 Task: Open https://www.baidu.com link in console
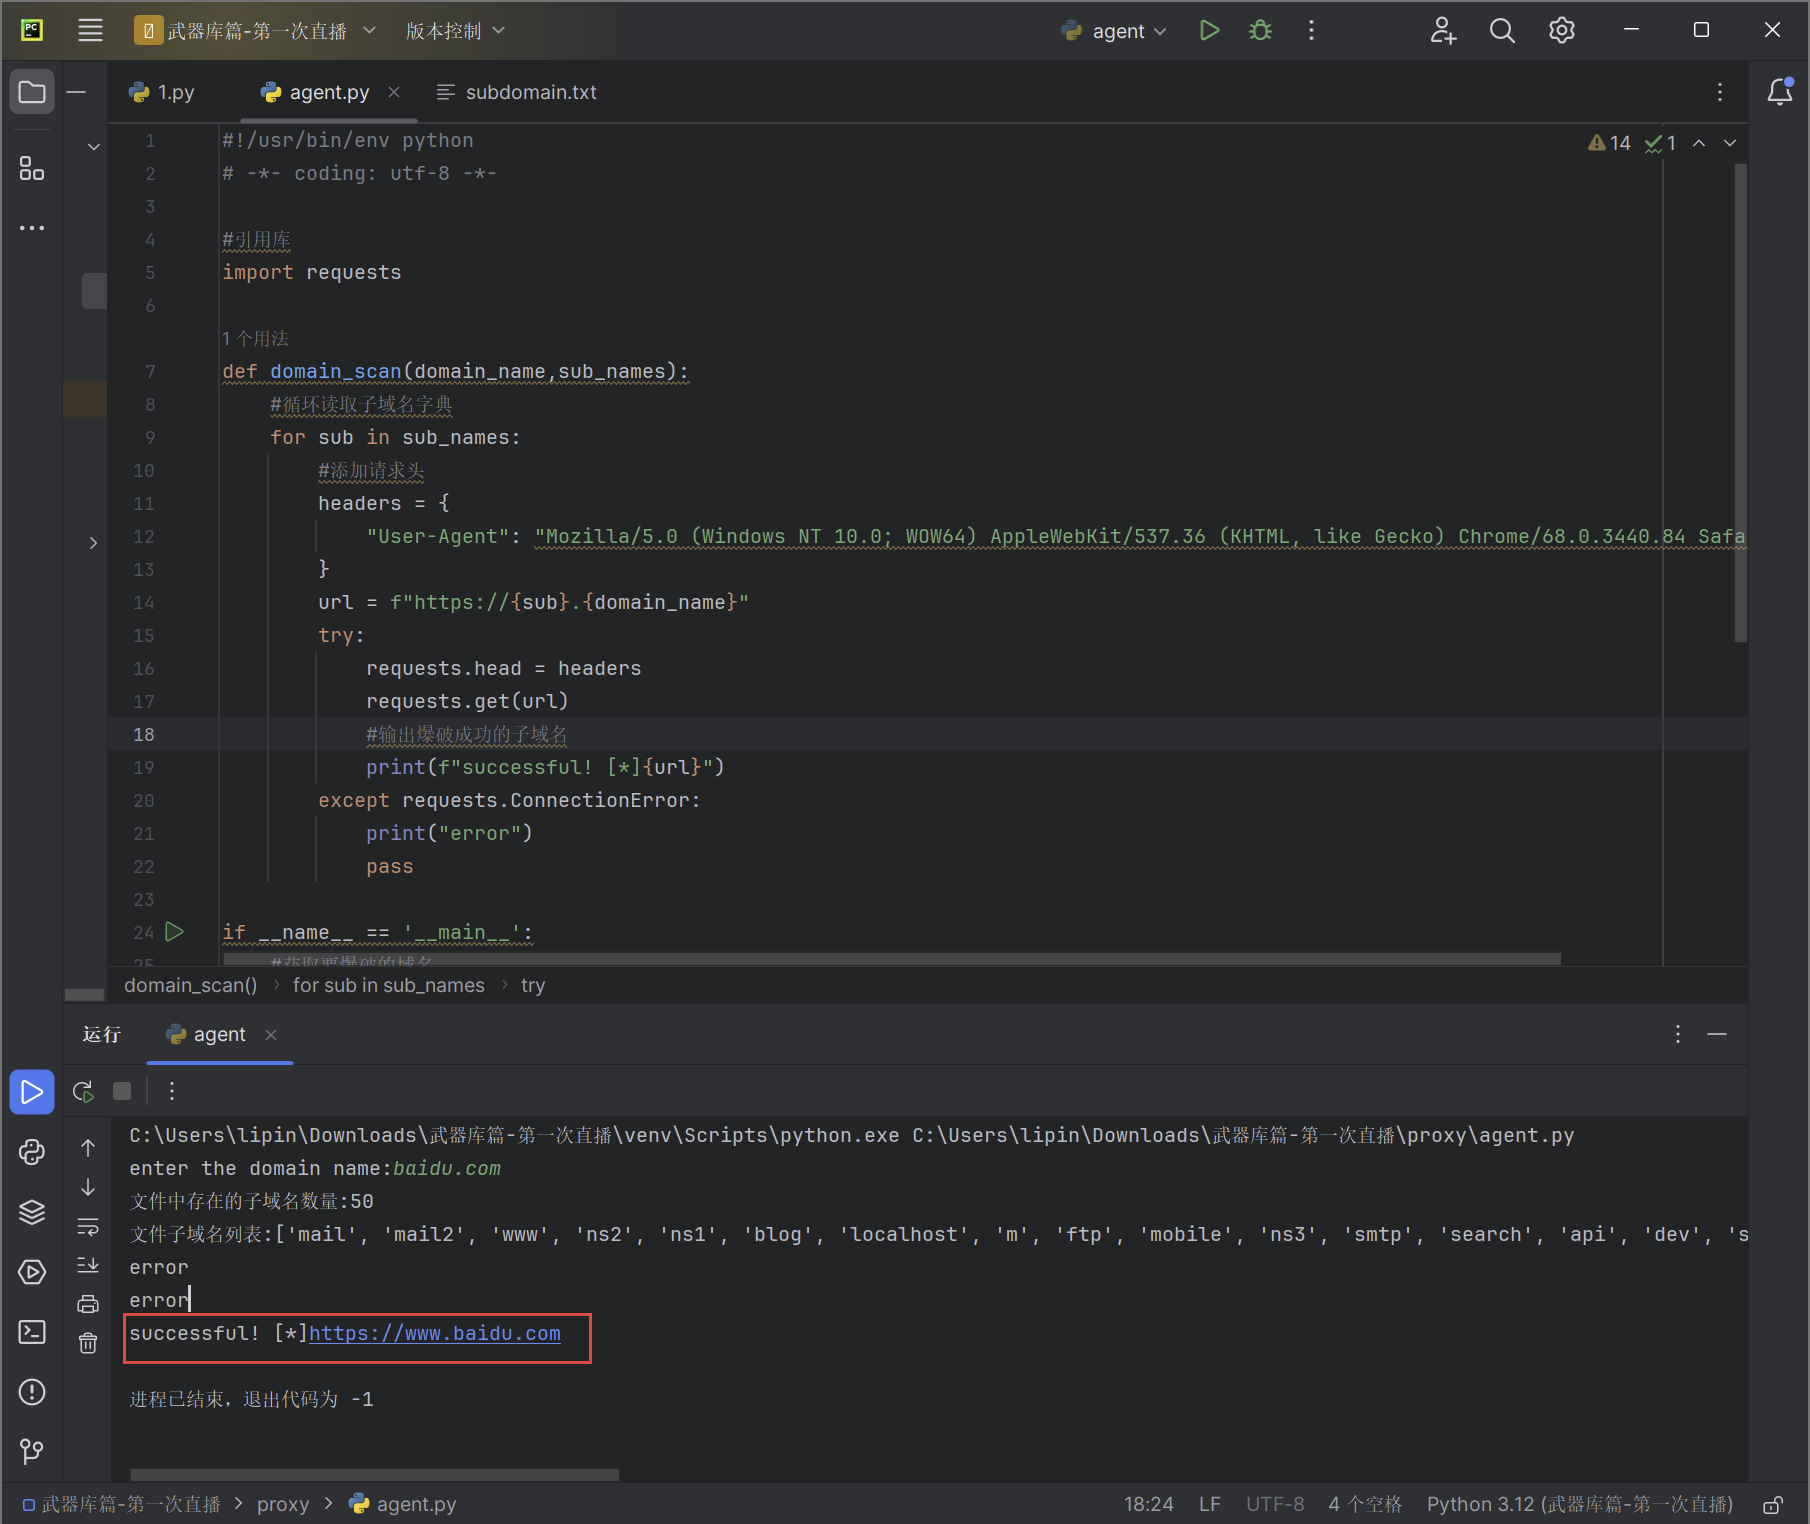coord(435,1333)
